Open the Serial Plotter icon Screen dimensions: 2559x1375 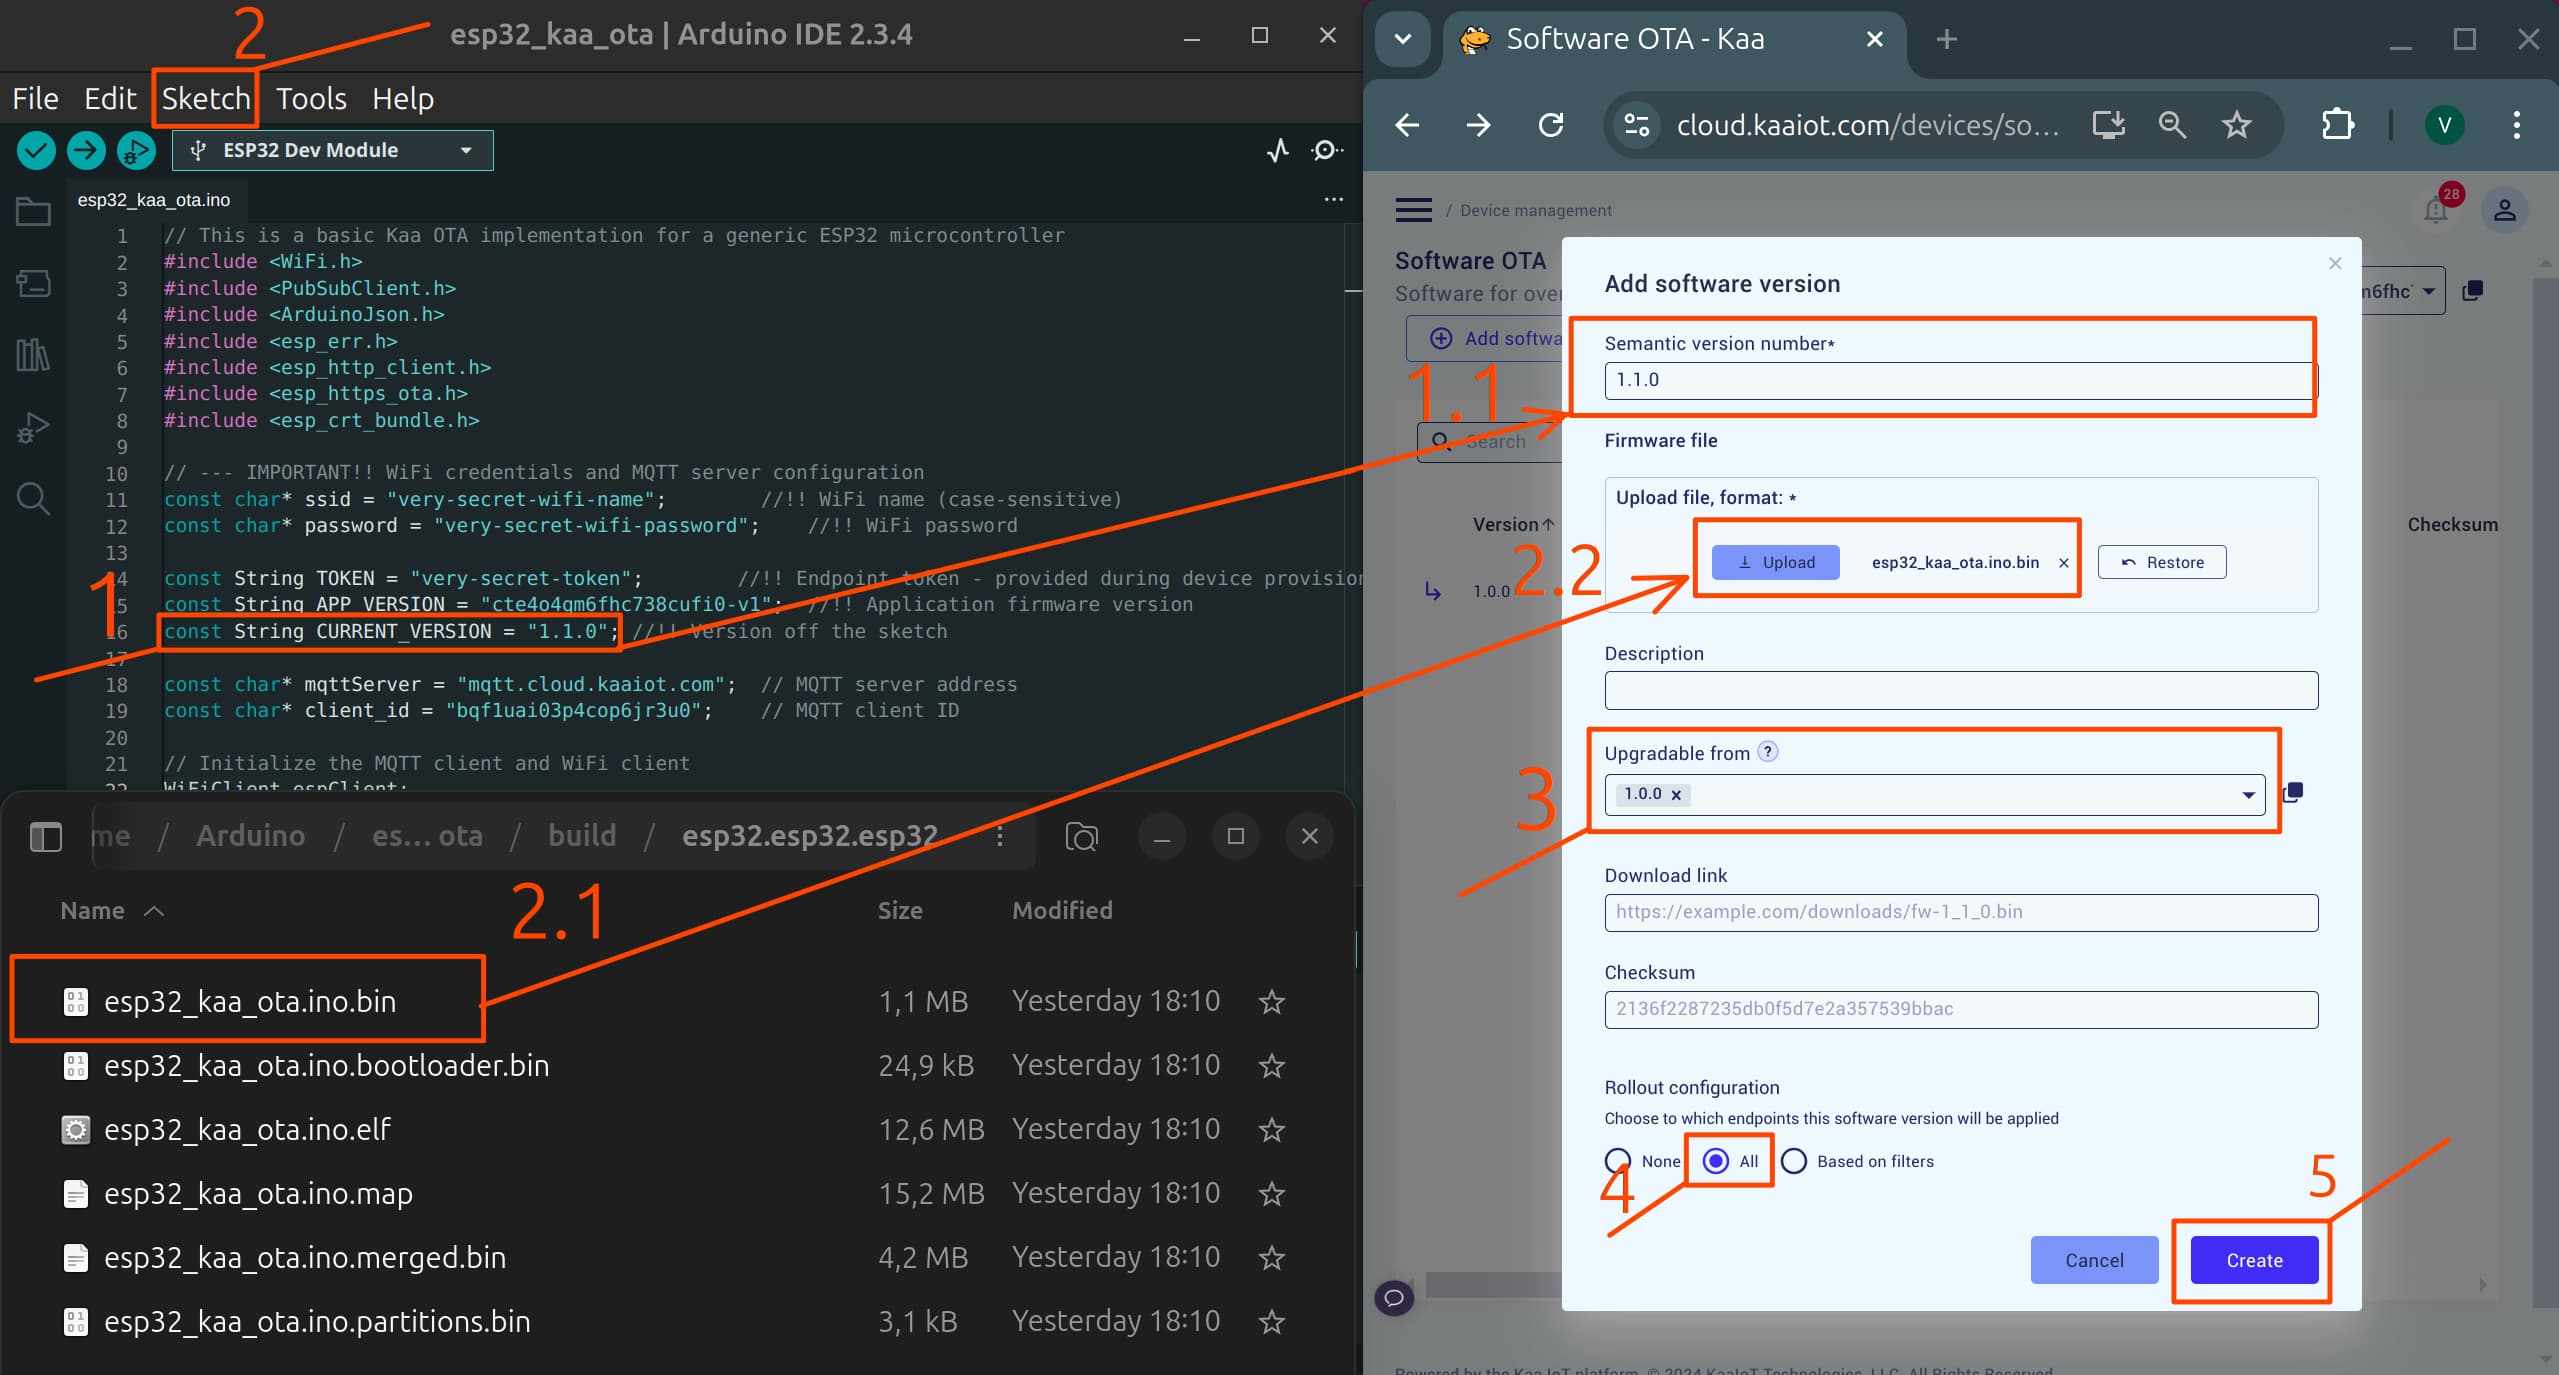pyautogui.click(x=1277, y=150)
